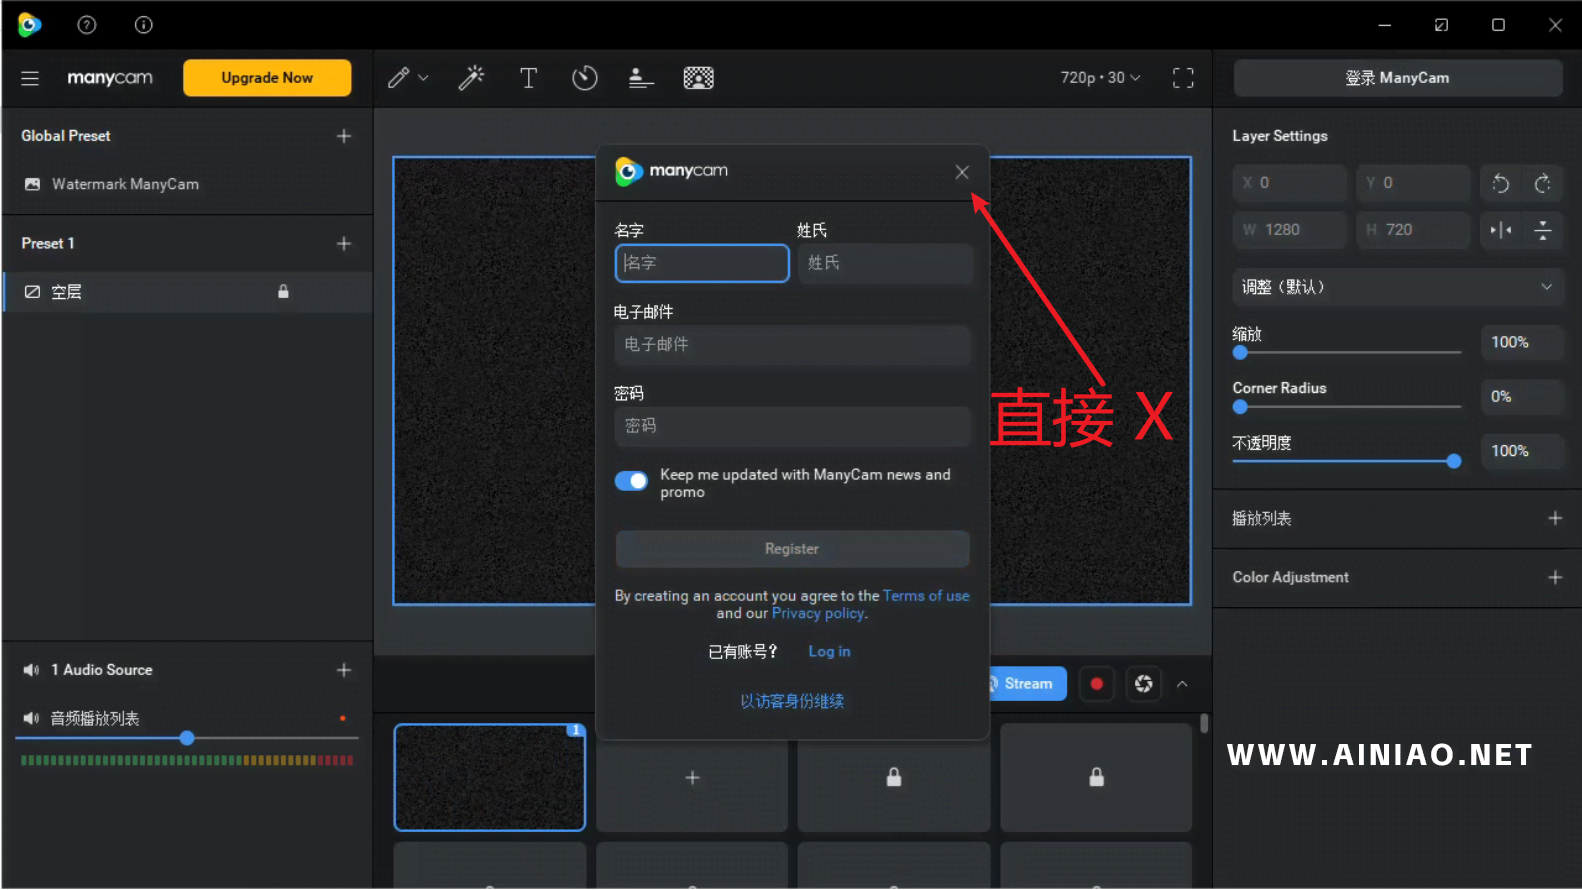Click the Y position field
The width and height of the screenshot is (1582, 890).
[x=1413, y=183]
